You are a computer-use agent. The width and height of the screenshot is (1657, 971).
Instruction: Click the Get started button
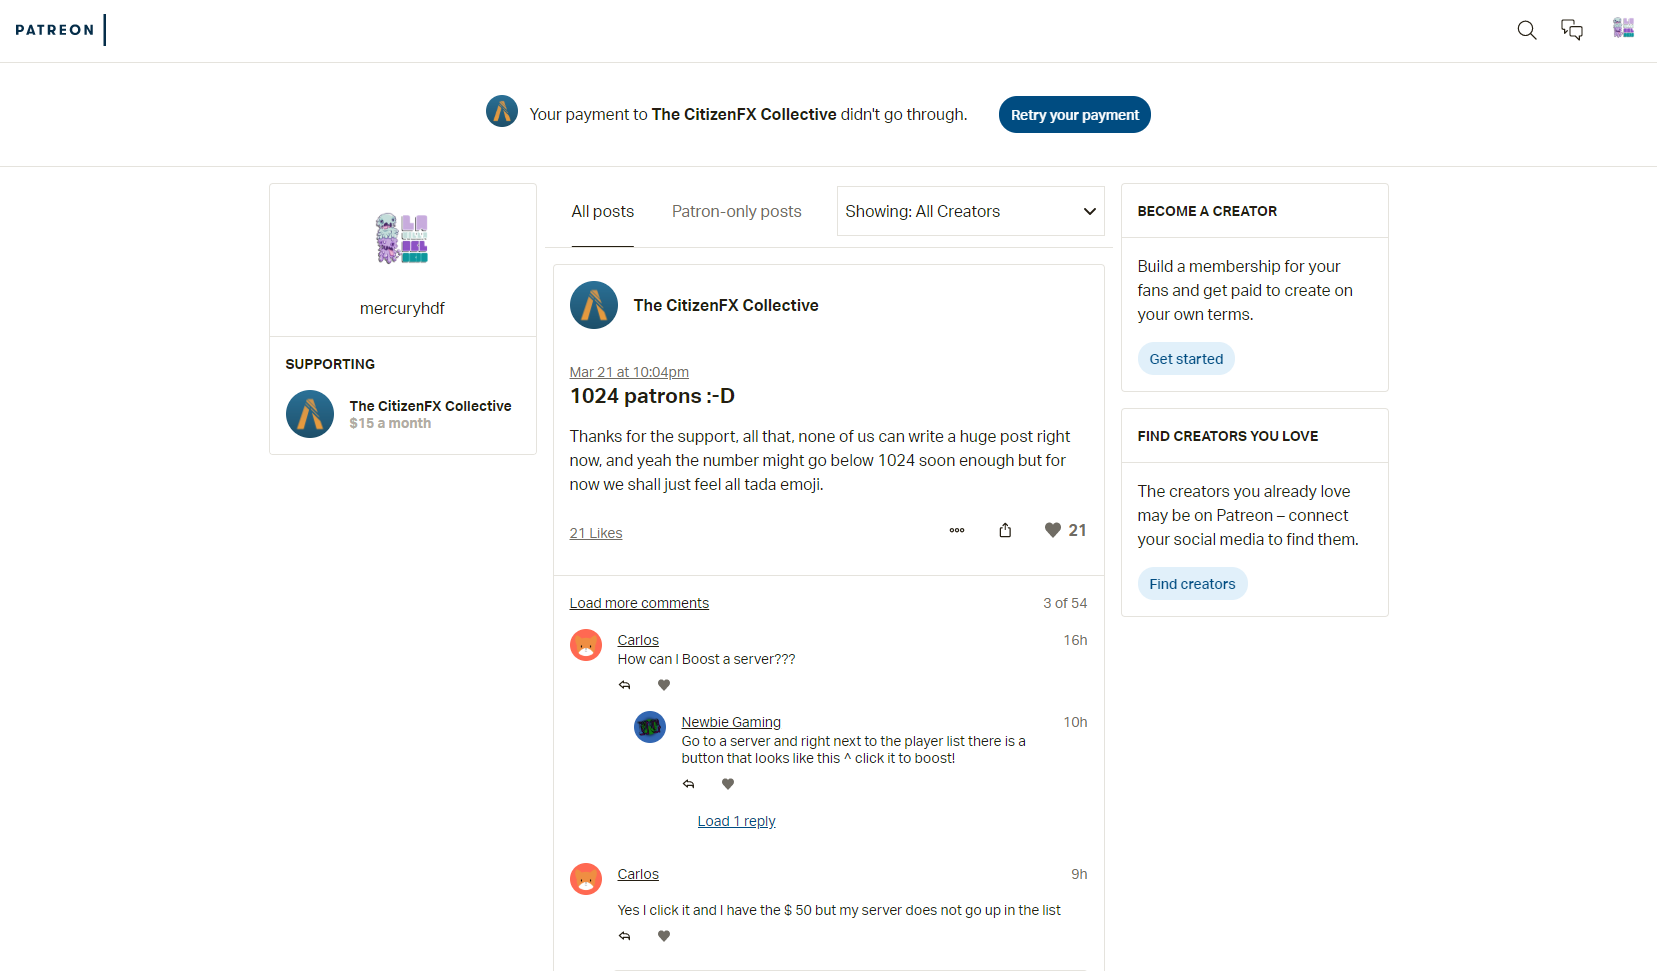pos(1186,359)
